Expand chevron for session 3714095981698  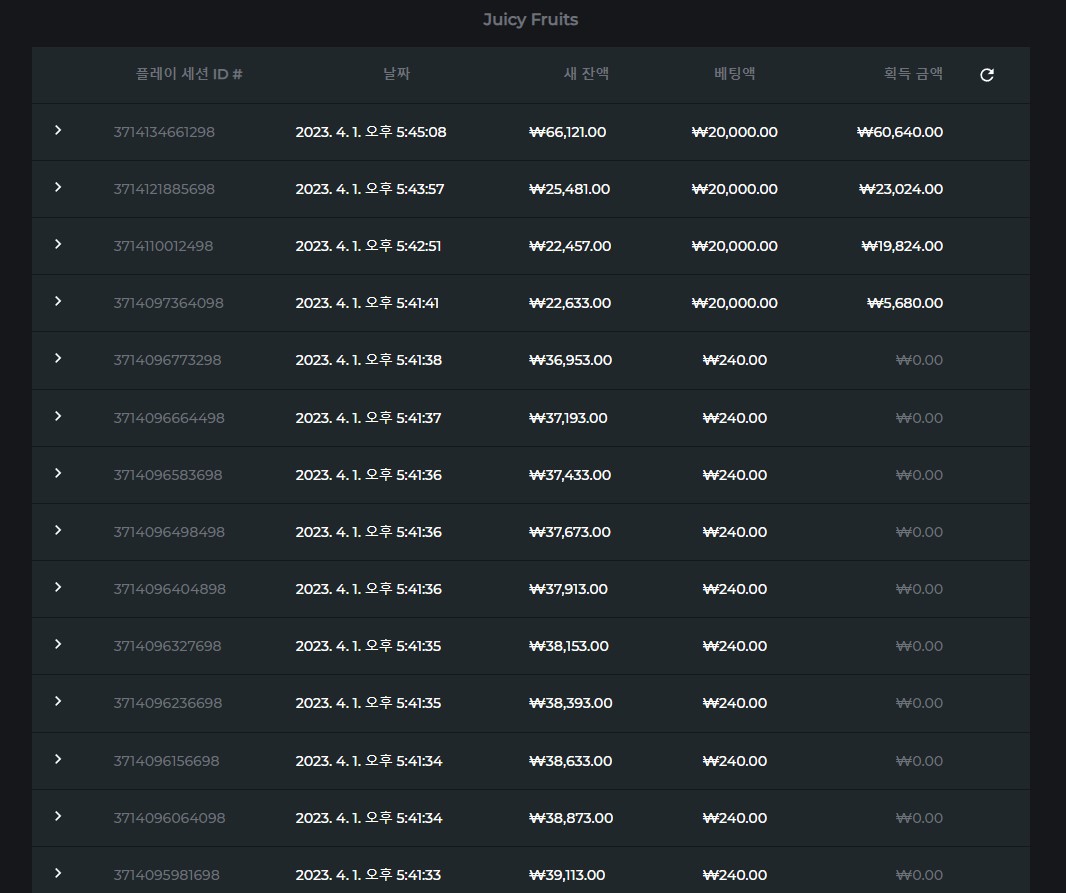(x=58, y=873)
